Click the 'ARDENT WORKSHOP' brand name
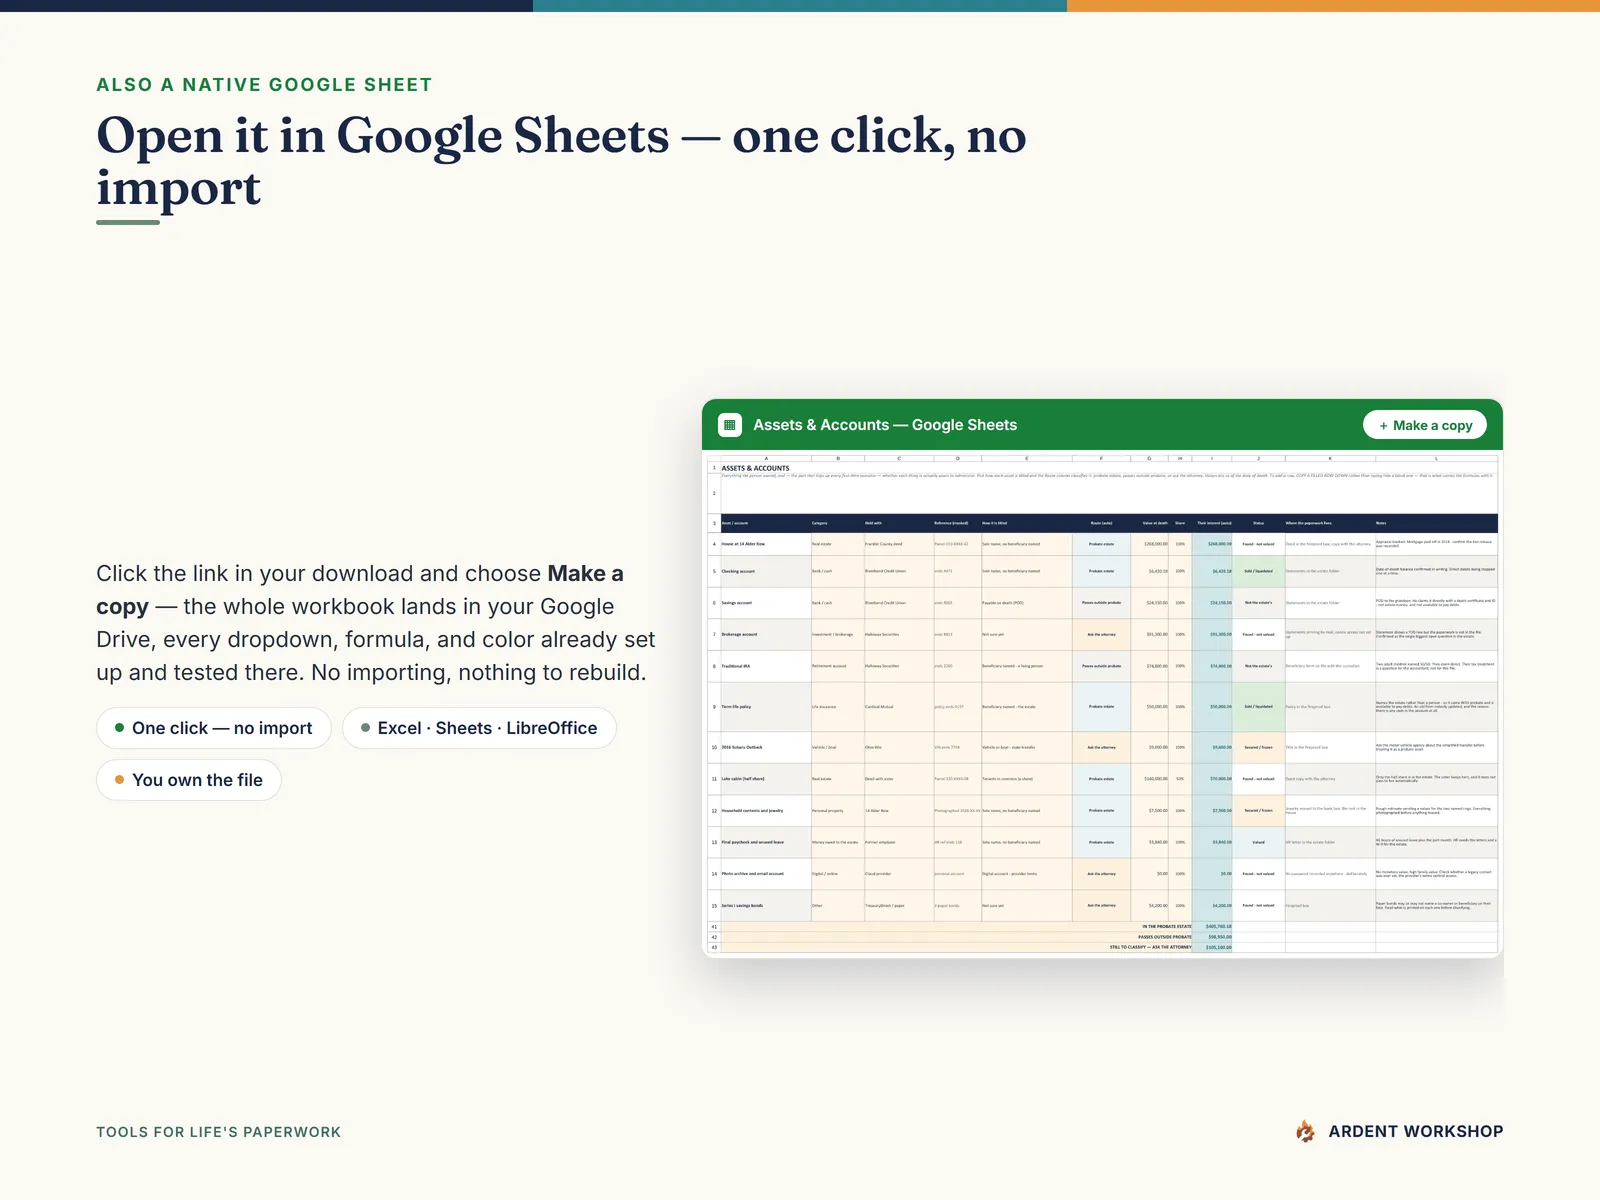Image resolution: width=1600 pixels, height=1200 pixels. [x=1415, y=1131]
